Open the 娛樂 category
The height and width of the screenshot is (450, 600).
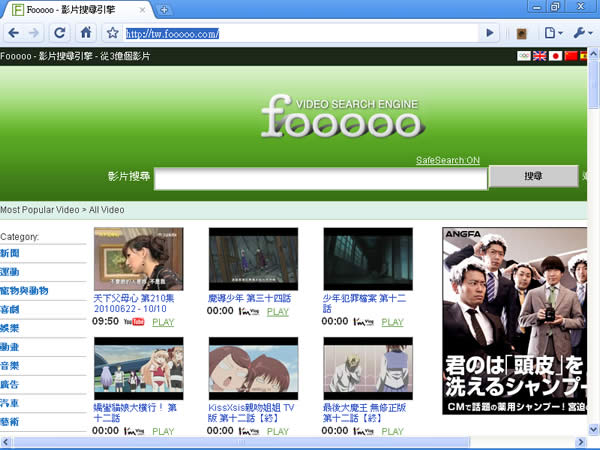pos(10,328)
